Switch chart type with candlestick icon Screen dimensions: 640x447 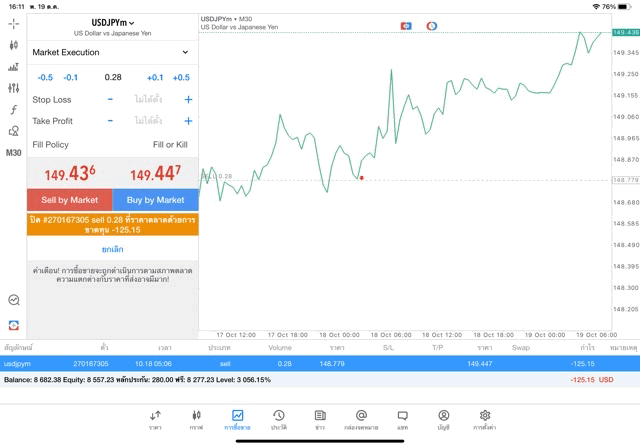13,45
